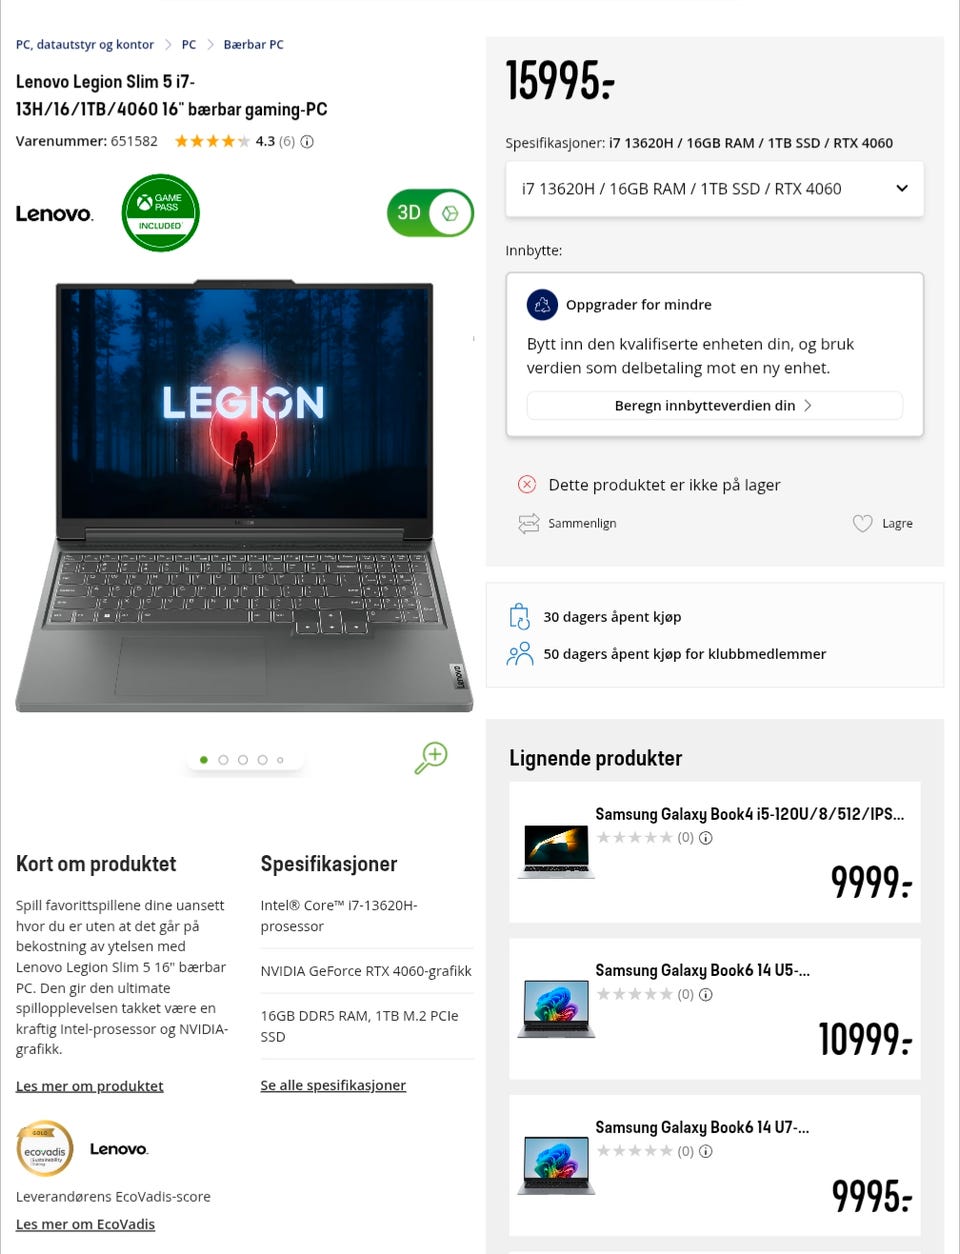
Task: Open Se alle spesifikasjoner link
Action: tap(333, 1085)
